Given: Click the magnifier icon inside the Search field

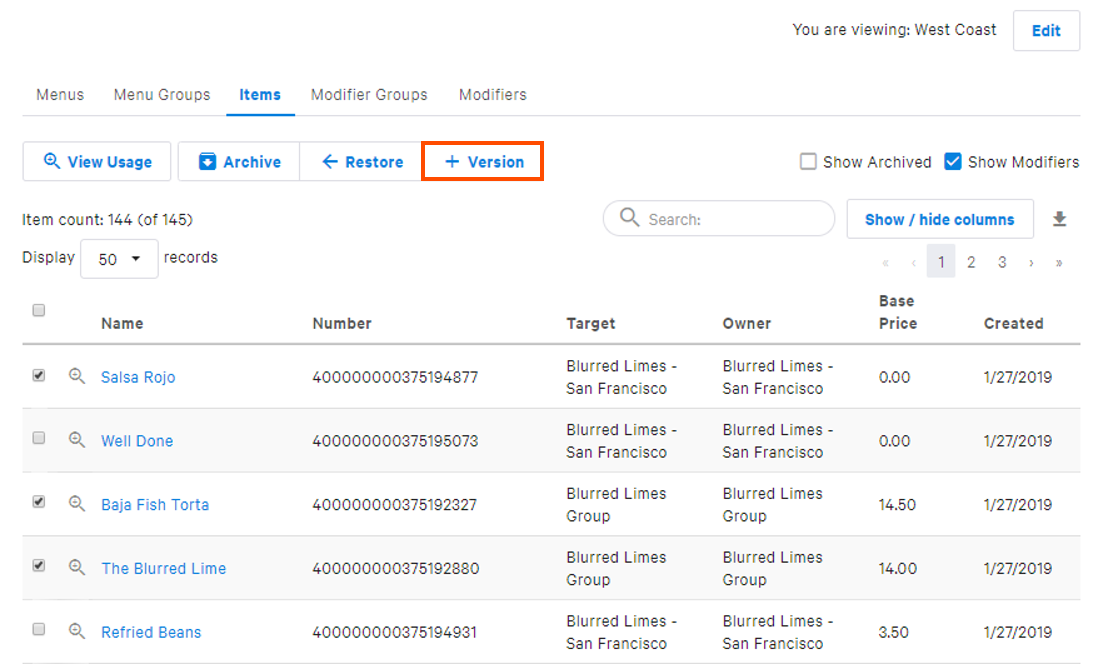Looking at the screenshot, I should 628,218.
